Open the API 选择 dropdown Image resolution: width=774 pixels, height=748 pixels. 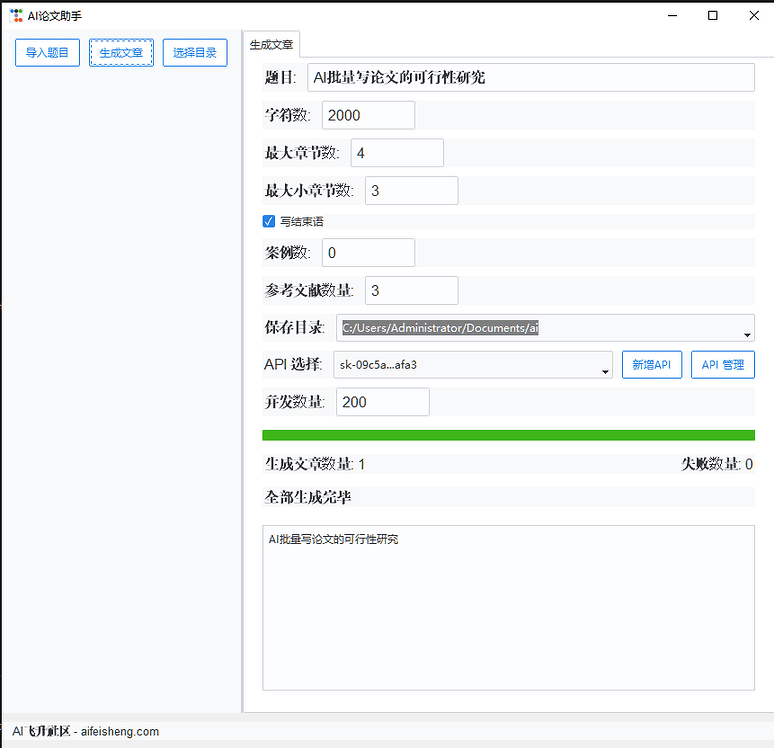coord(473,365)
